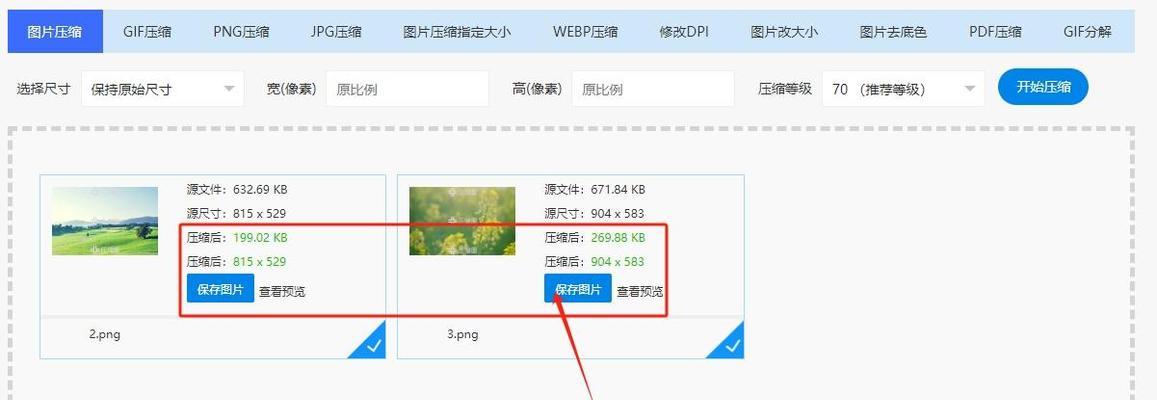Switch to the PNG压缩 tab

[x=241, y=32]
